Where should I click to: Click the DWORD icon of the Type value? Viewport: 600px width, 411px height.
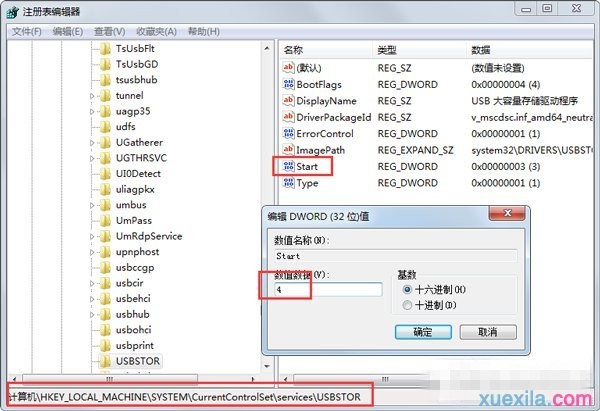tap(288, 183)
